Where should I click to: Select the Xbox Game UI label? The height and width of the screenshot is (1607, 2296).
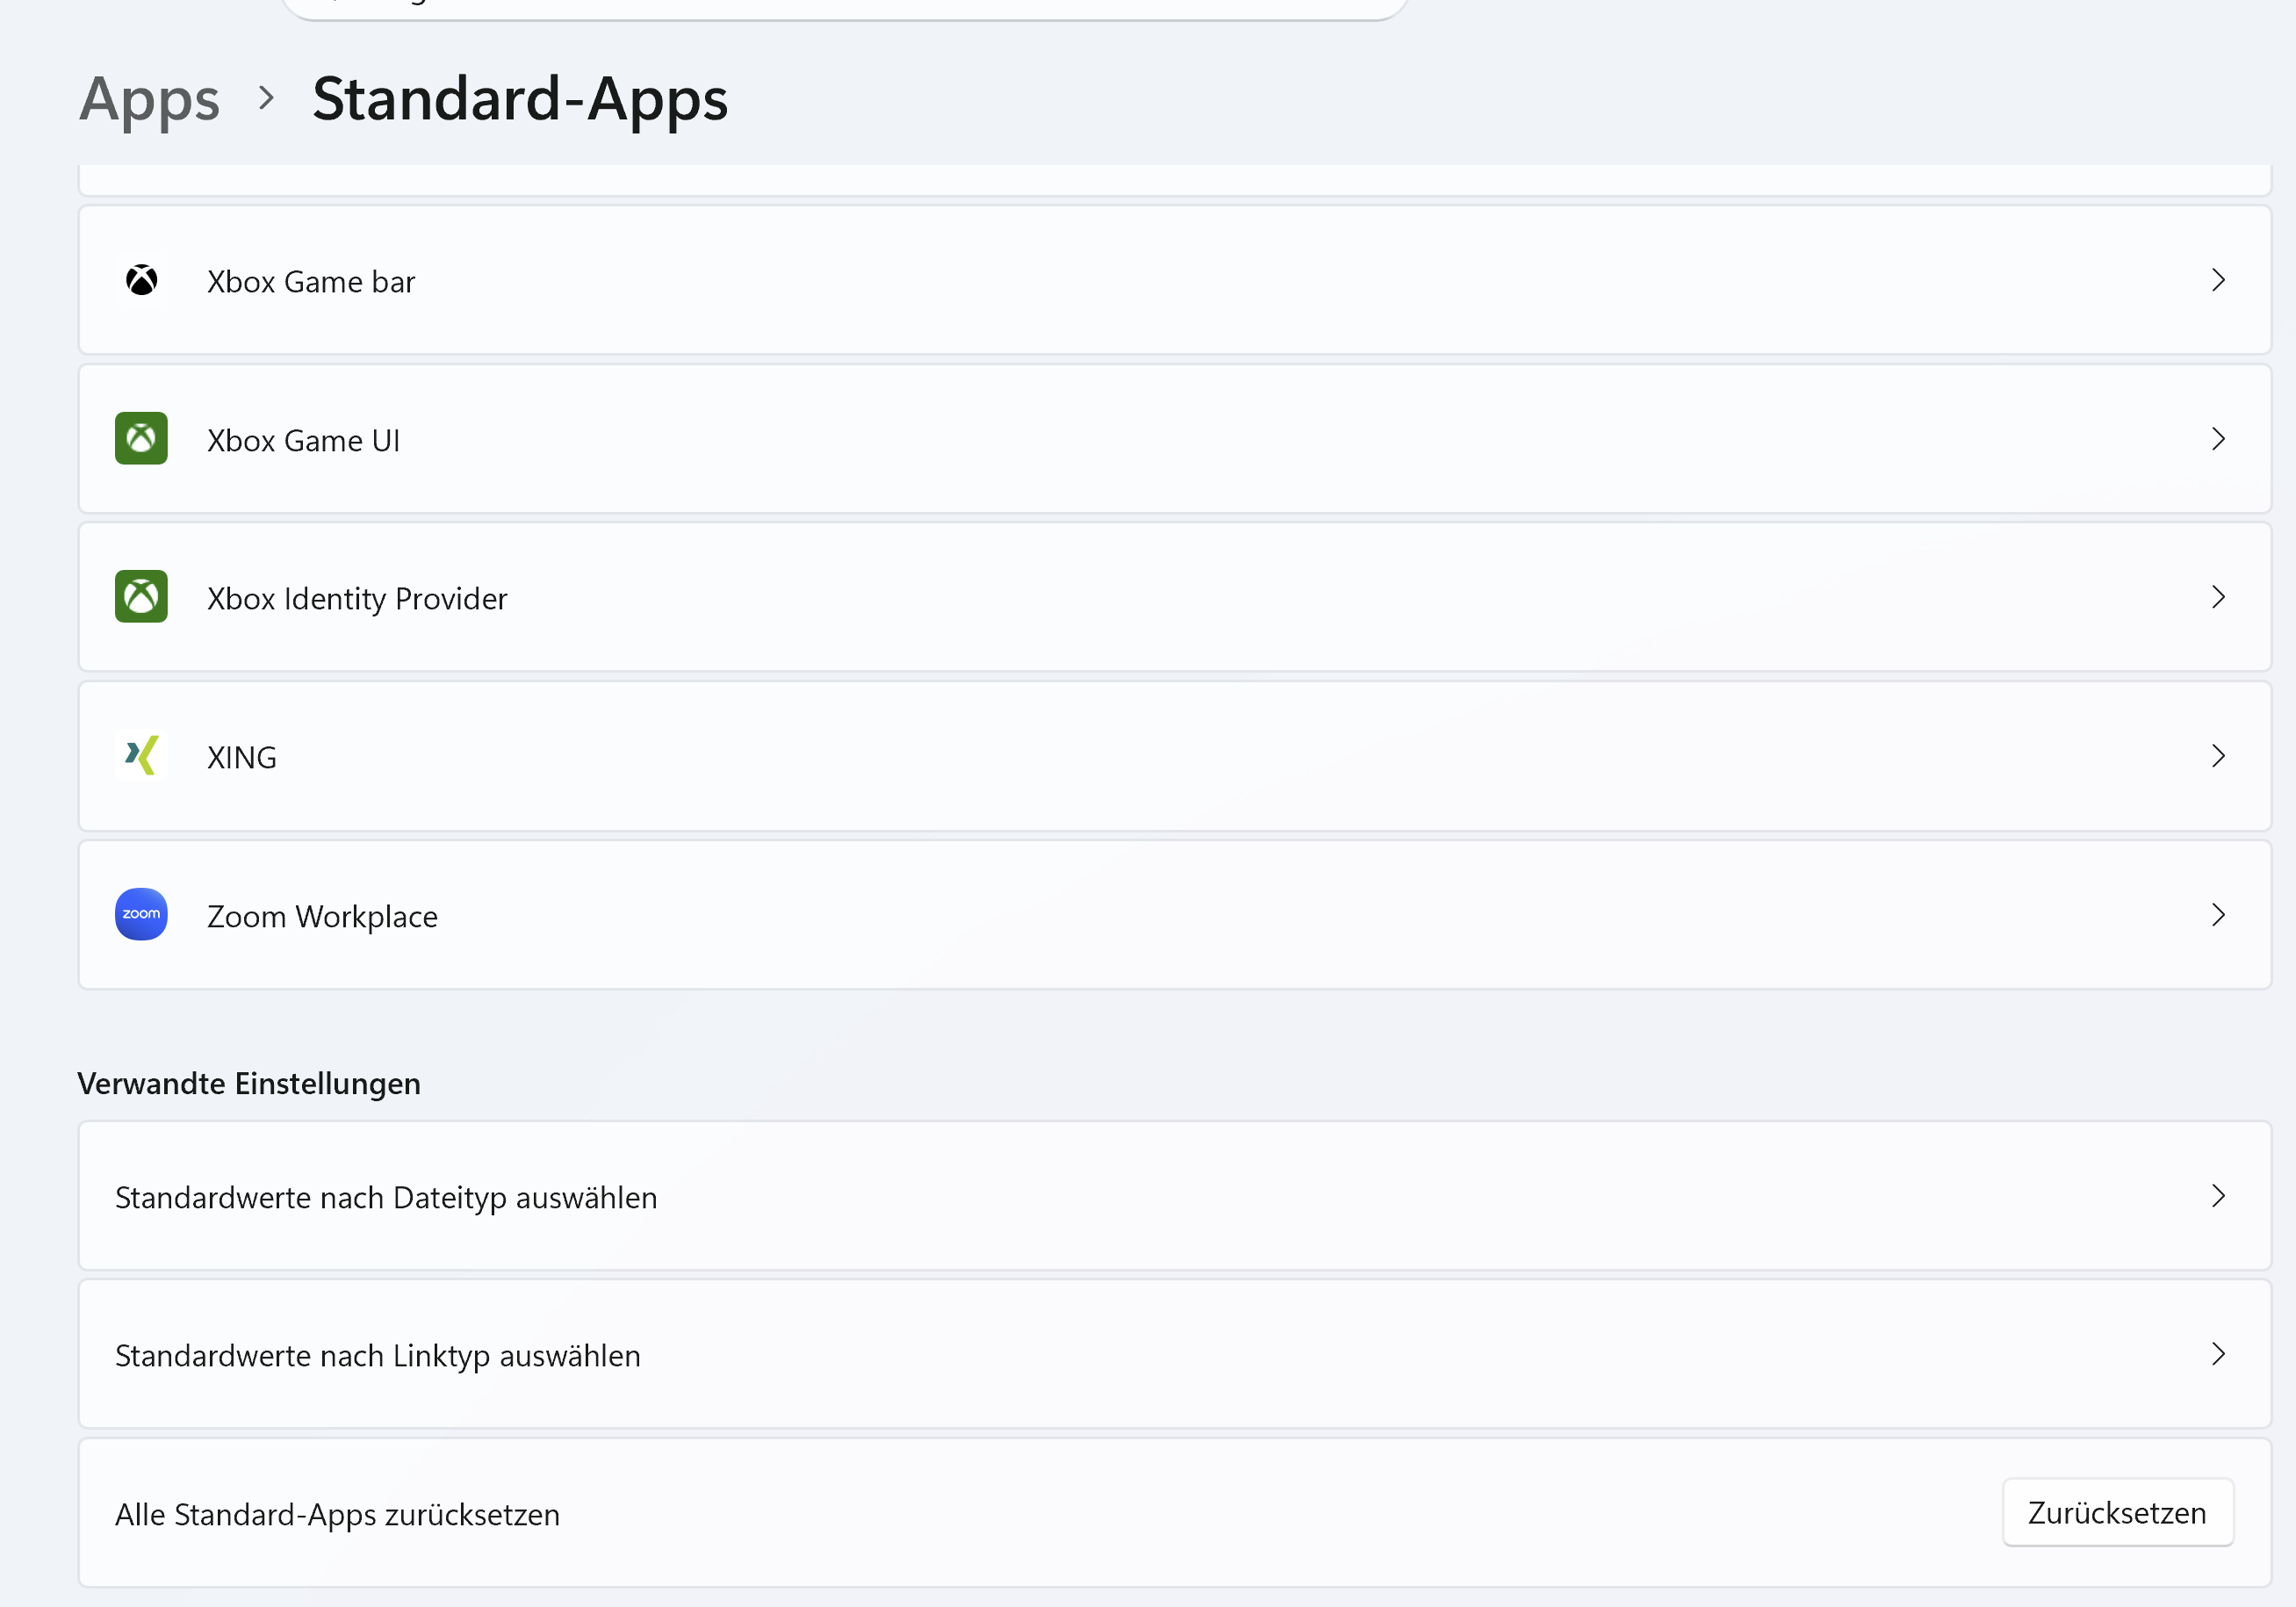tap(303, 441)
